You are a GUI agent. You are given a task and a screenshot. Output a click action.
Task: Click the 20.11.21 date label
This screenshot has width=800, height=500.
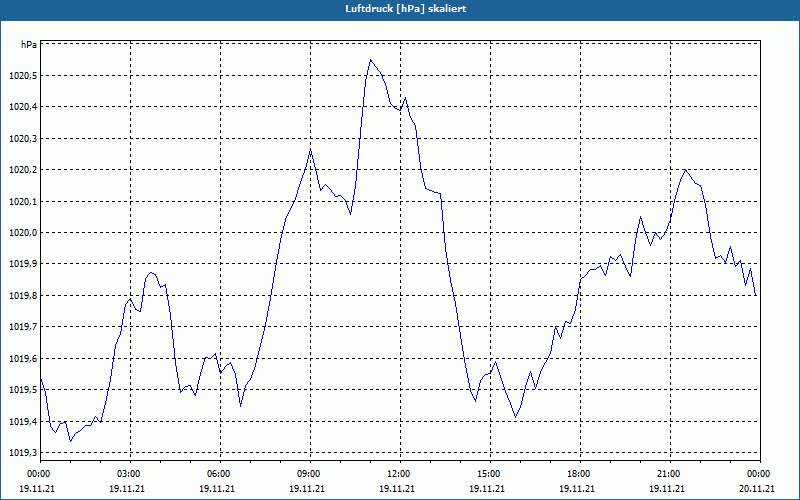tap(757, 488)
